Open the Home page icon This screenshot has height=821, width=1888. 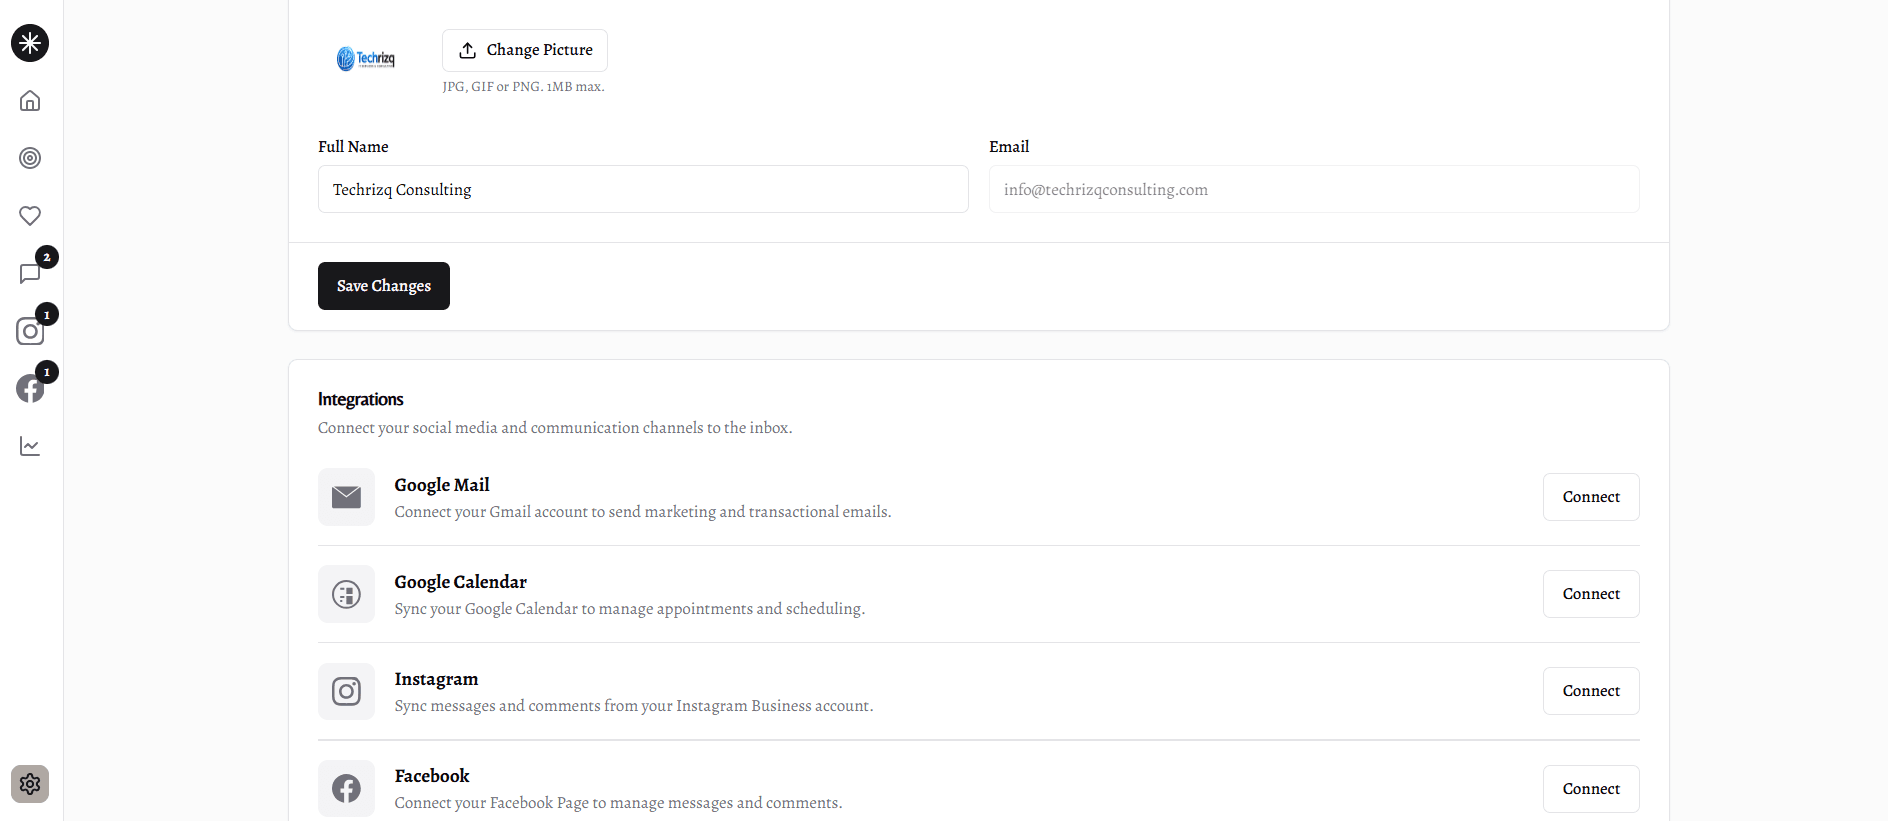pos(30,101)
